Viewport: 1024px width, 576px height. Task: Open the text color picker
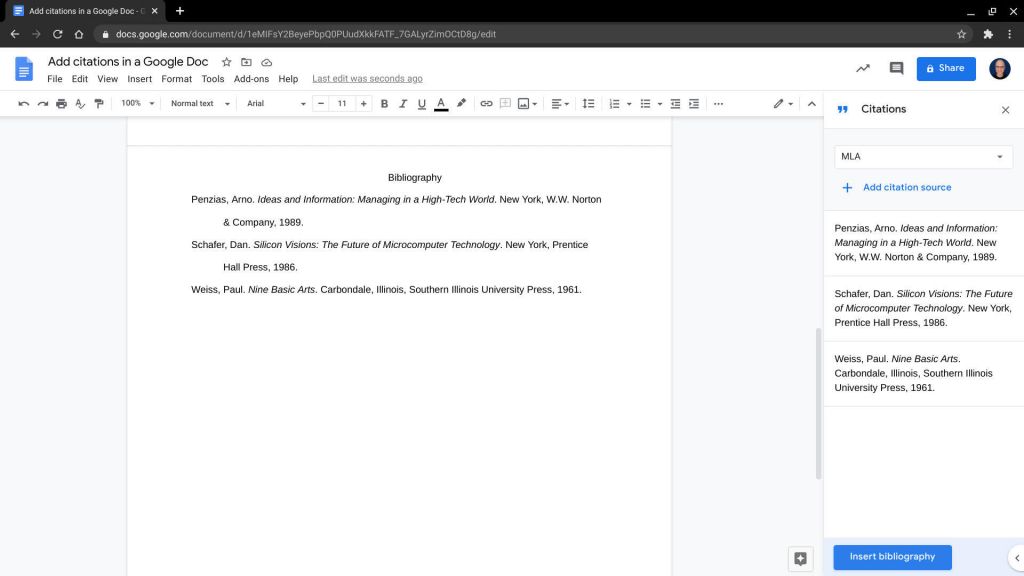[x=440, y=103]
